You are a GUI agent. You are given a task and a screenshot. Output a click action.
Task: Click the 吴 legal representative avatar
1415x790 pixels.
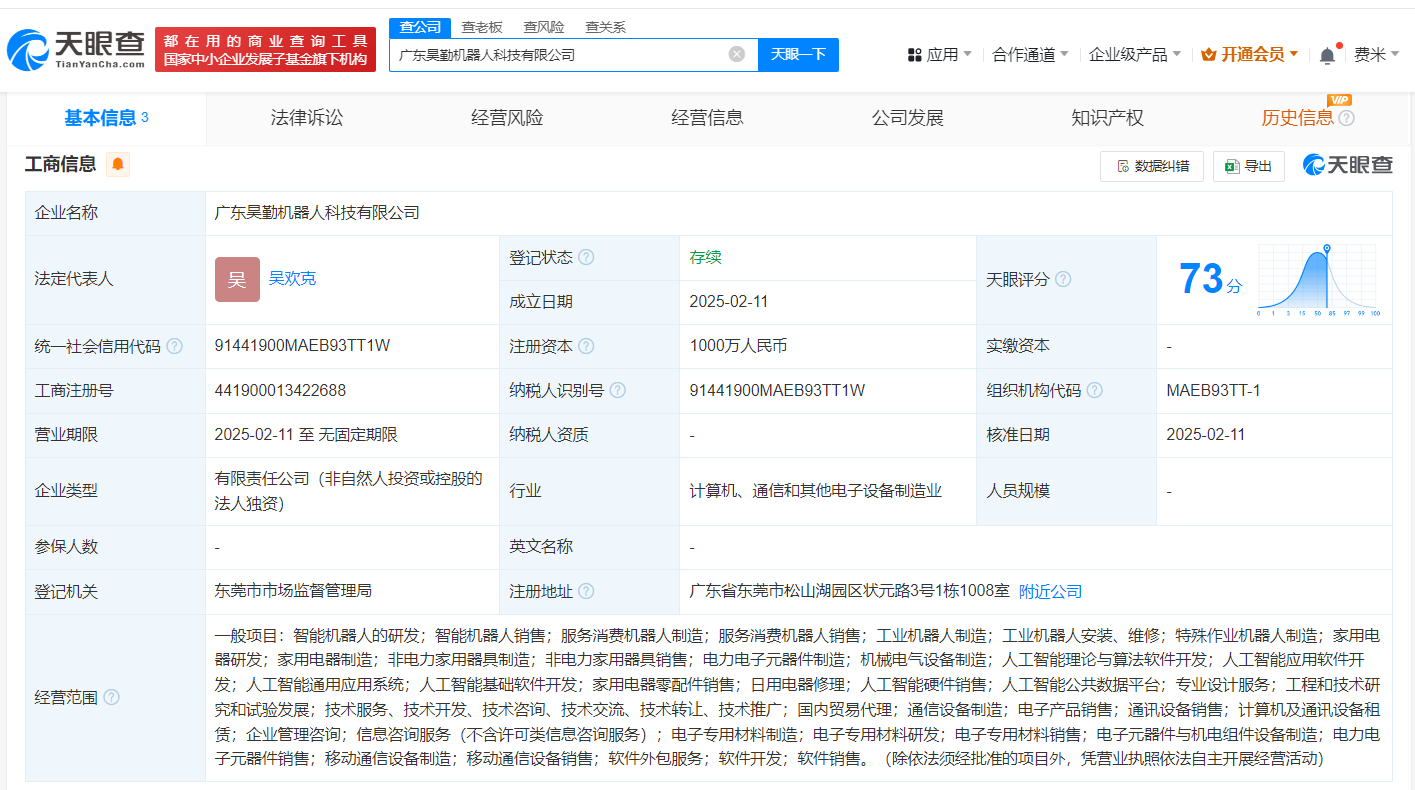[237, 279]
